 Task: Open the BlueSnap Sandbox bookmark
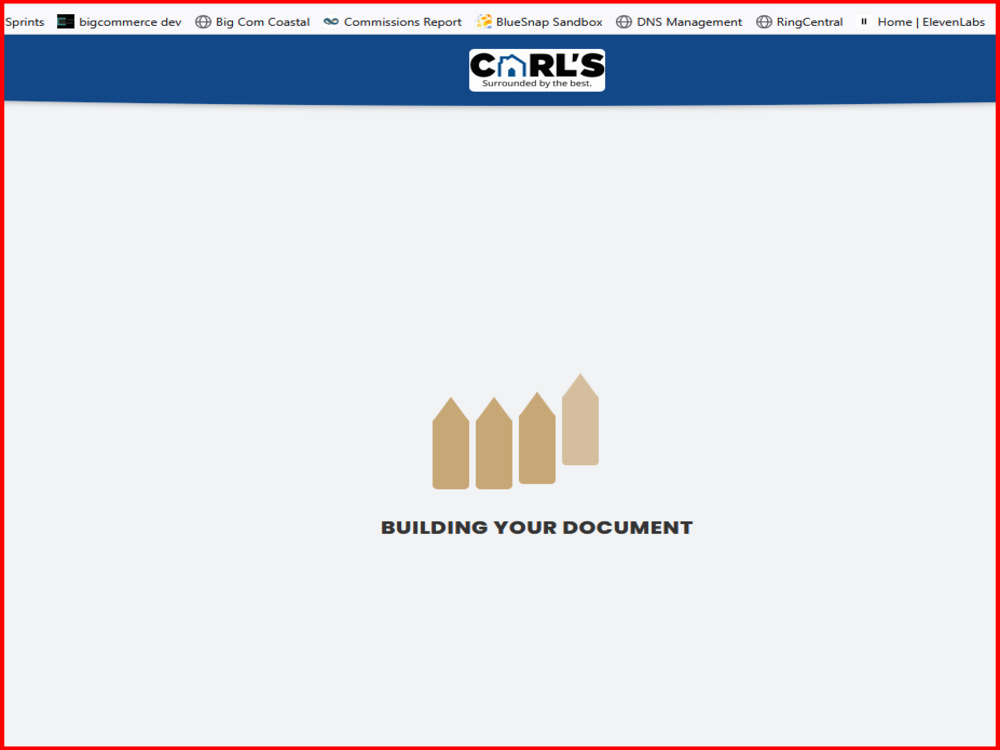point(539,22)
